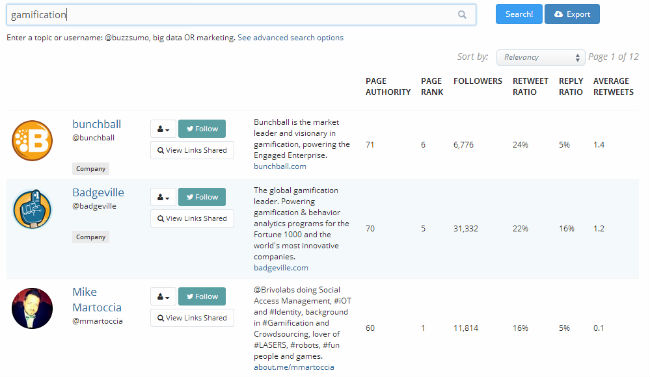The height and width of the screenshot is (377, 650).
Task: Open See advanced search options link
Action: click(290, 37)
